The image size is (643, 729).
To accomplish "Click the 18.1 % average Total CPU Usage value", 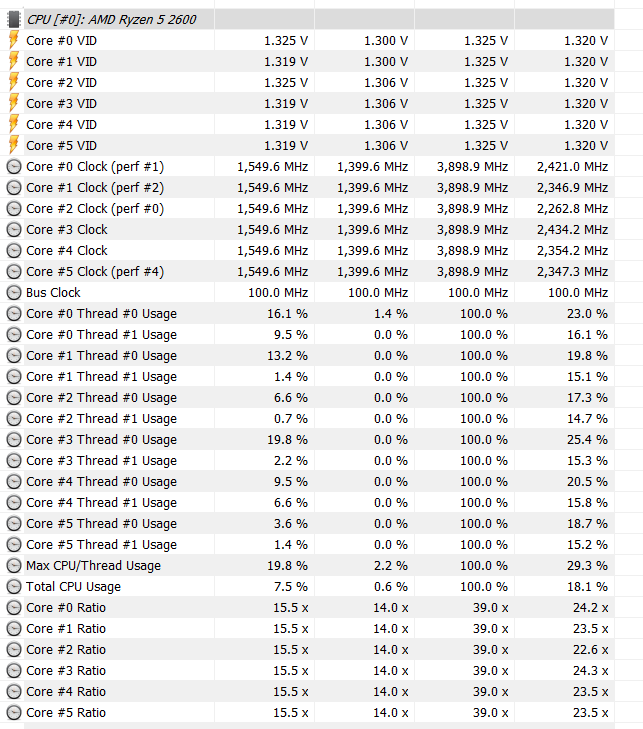I will pos(587,587).
